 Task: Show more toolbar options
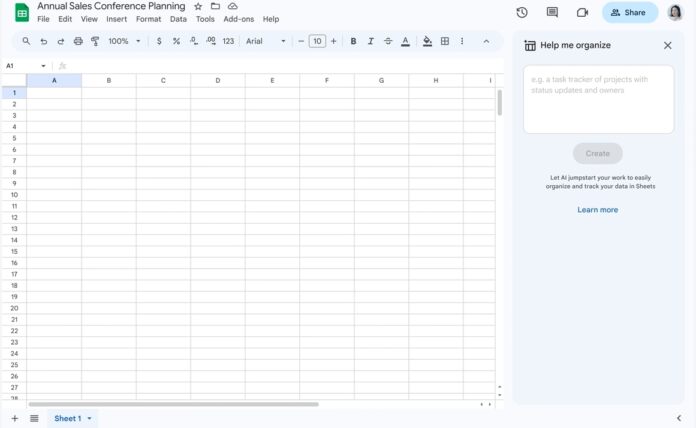click(x=462, y=41)
